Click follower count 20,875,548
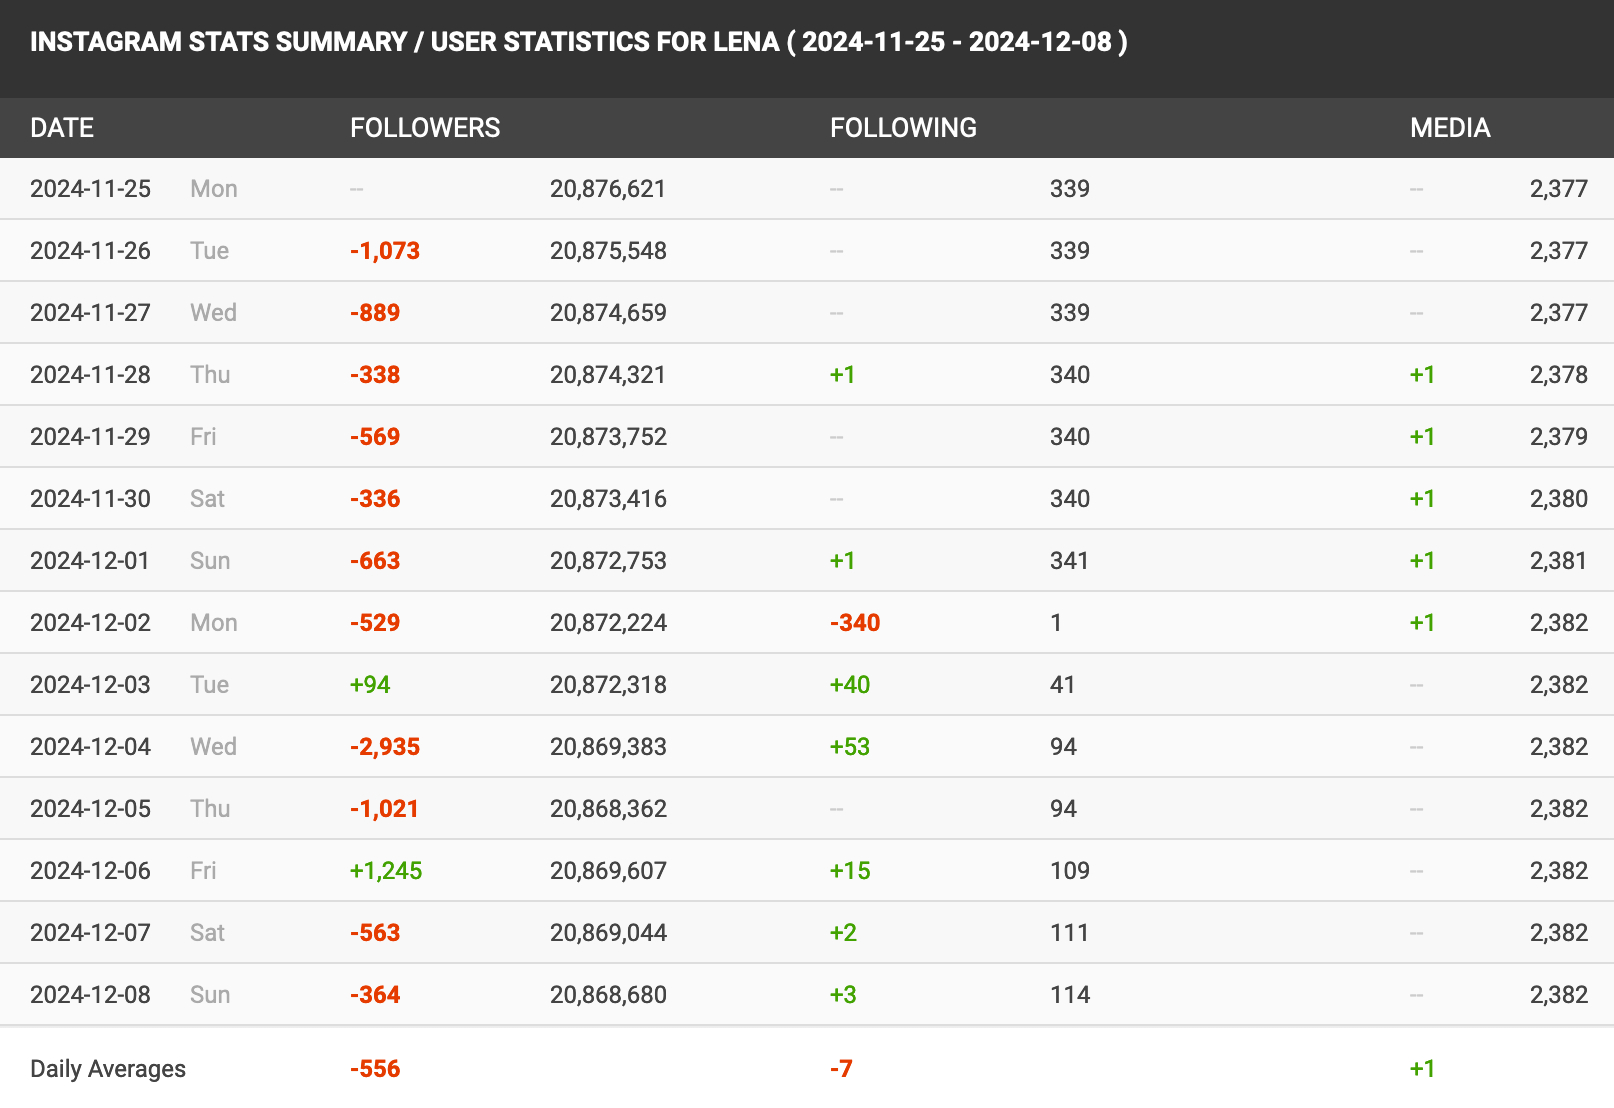Viewport: 1614px width, 1108px height. (x=608, y=251)
